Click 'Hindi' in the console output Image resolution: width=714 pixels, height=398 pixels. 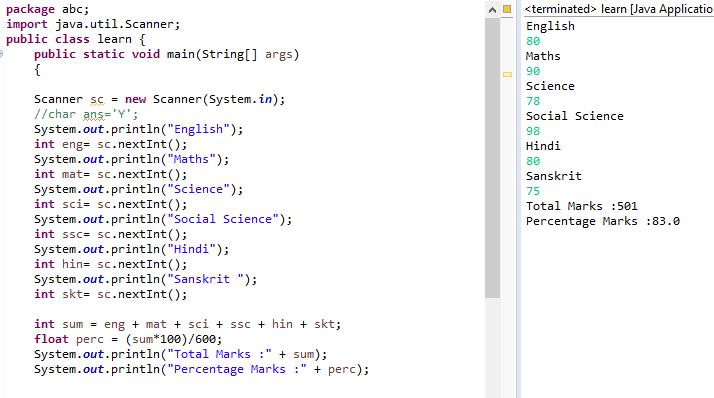[x=543, y=147]
